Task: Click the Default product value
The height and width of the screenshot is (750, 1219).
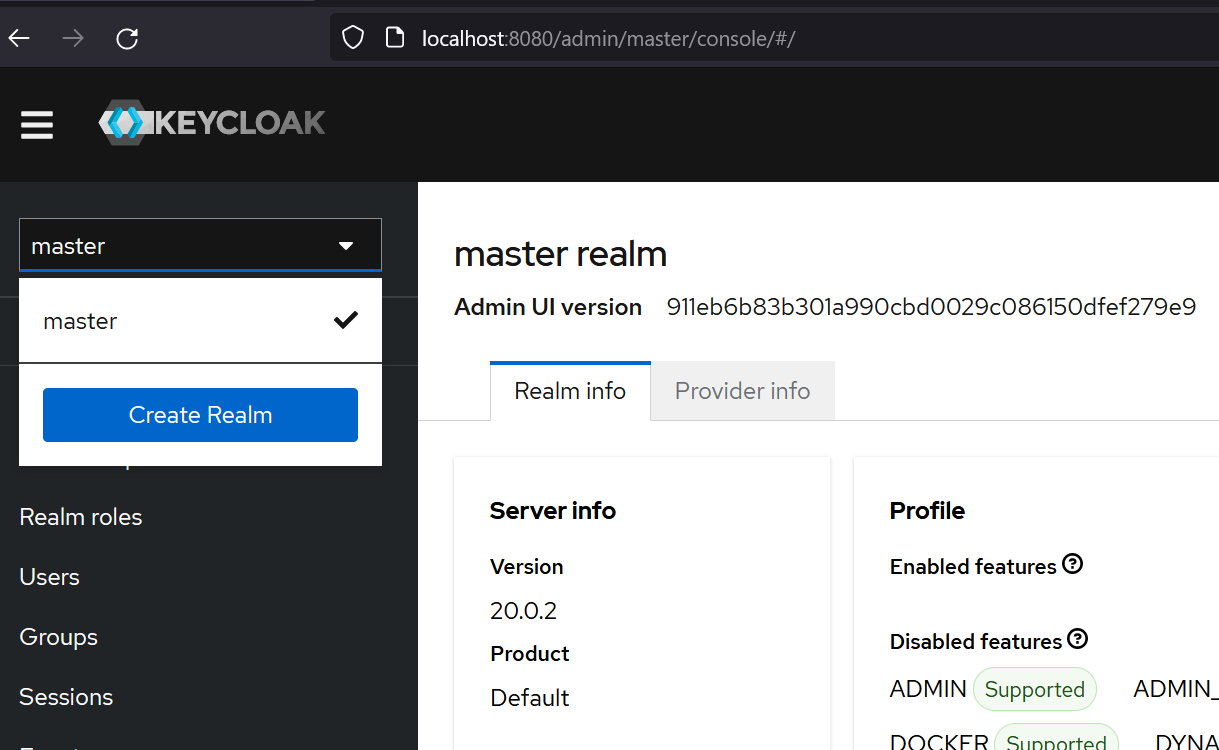Action: coord(530,697)
